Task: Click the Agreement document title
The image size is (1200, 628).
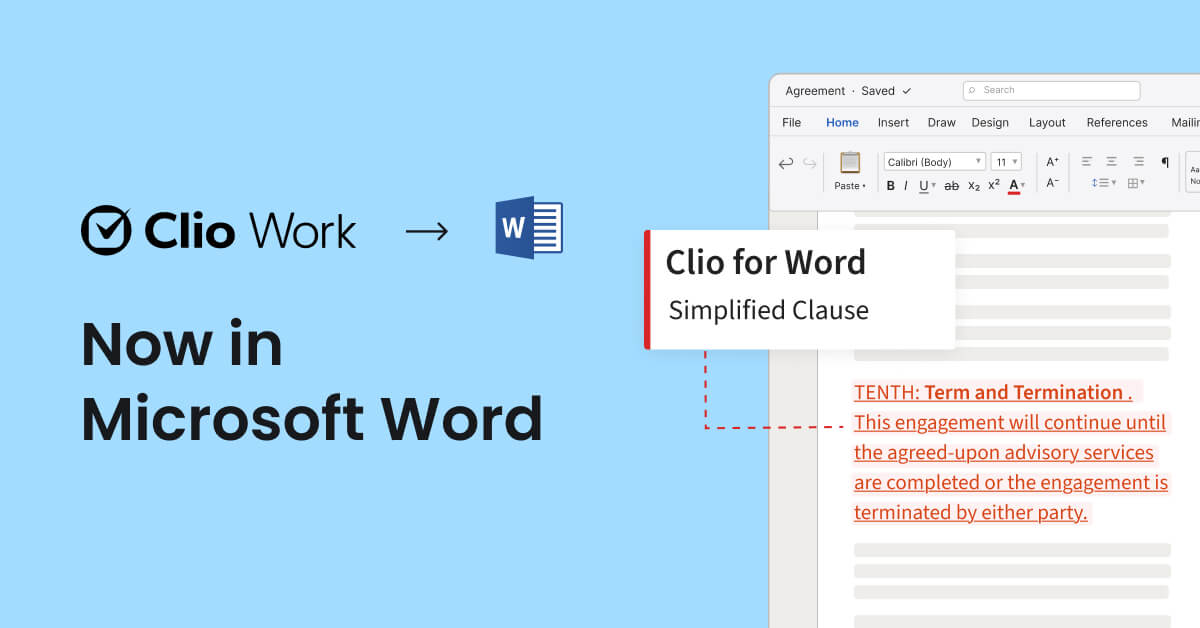Action: [815, 91]
